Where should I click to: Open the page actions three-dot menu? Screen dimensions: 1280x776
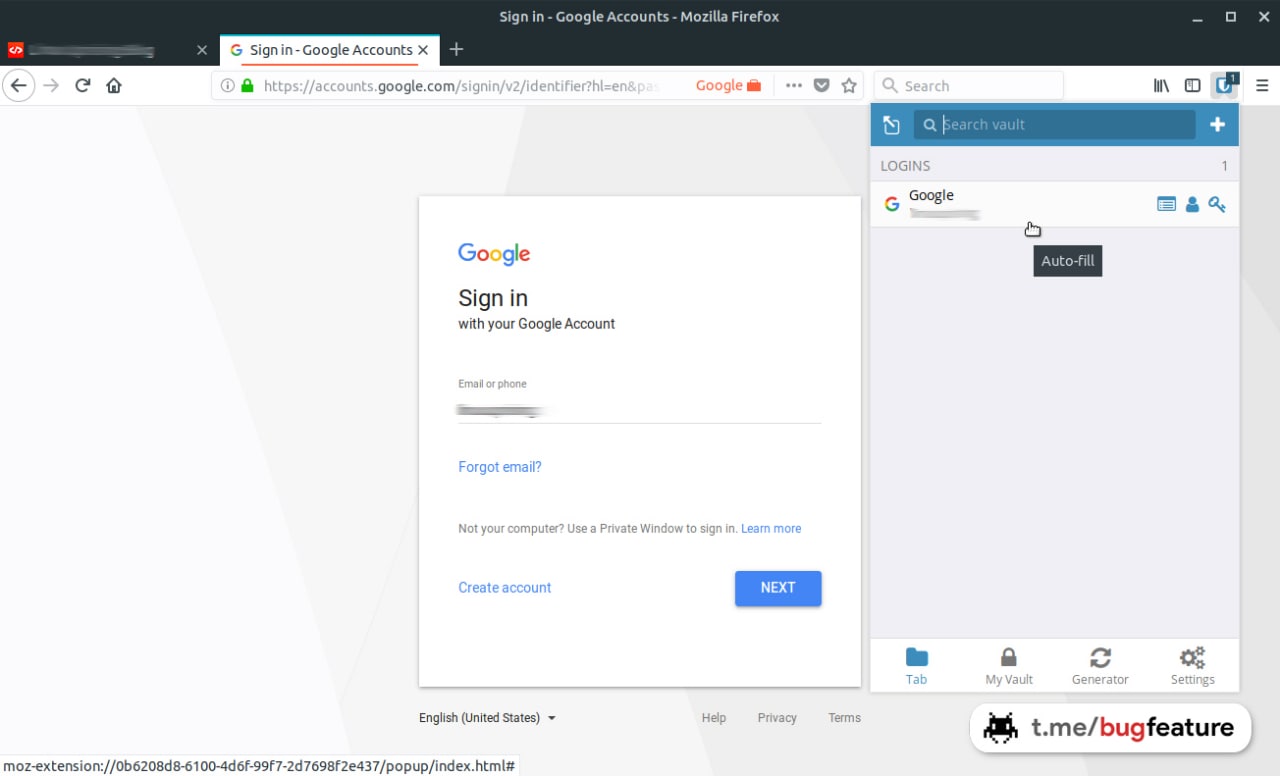coord(794,86)
